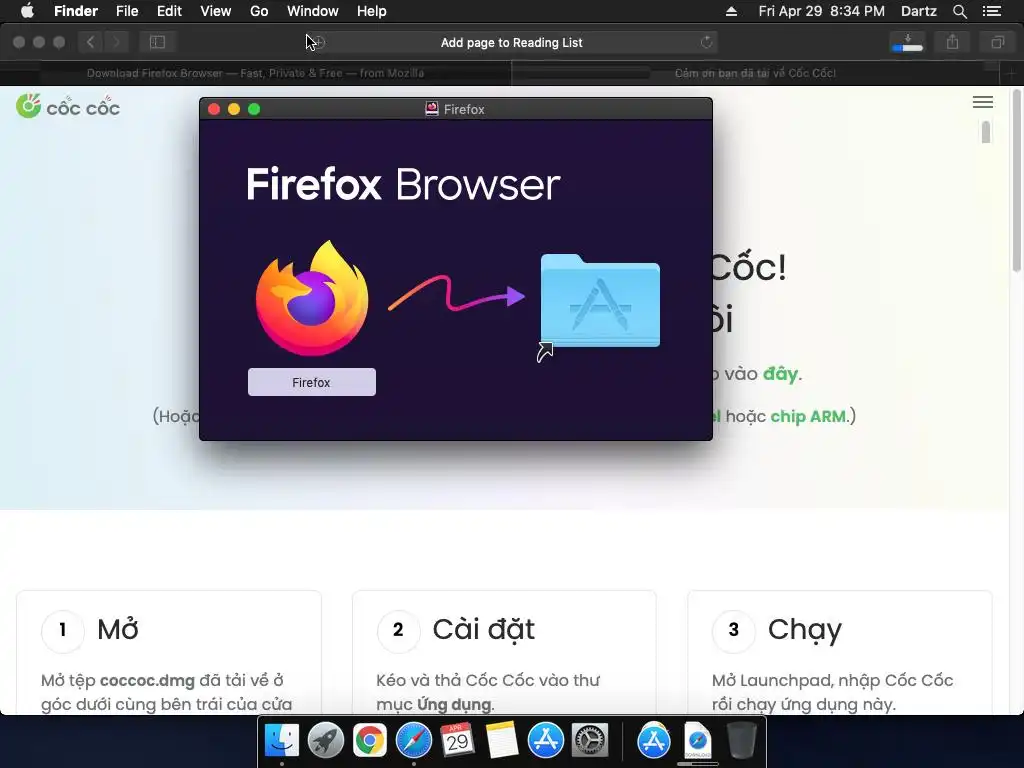Click the Cốc Cốc logo

(x=68, y=106)
